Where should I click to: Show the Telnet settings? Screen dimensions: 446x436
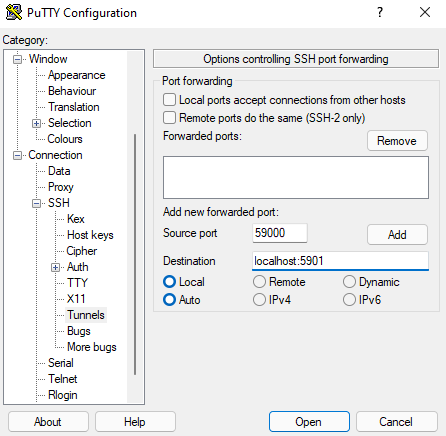click(63, 379)
